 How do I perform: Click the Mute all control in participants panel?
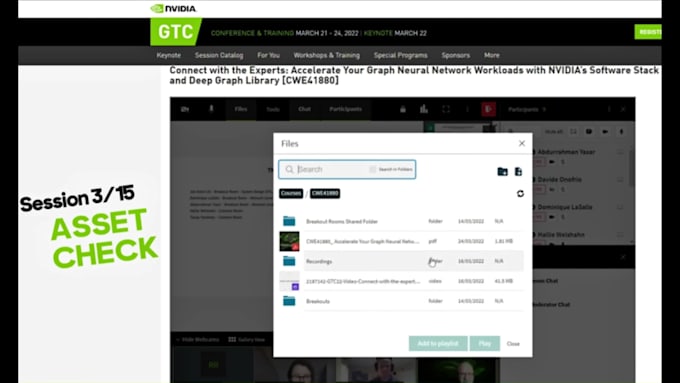[x=554, y=131]
